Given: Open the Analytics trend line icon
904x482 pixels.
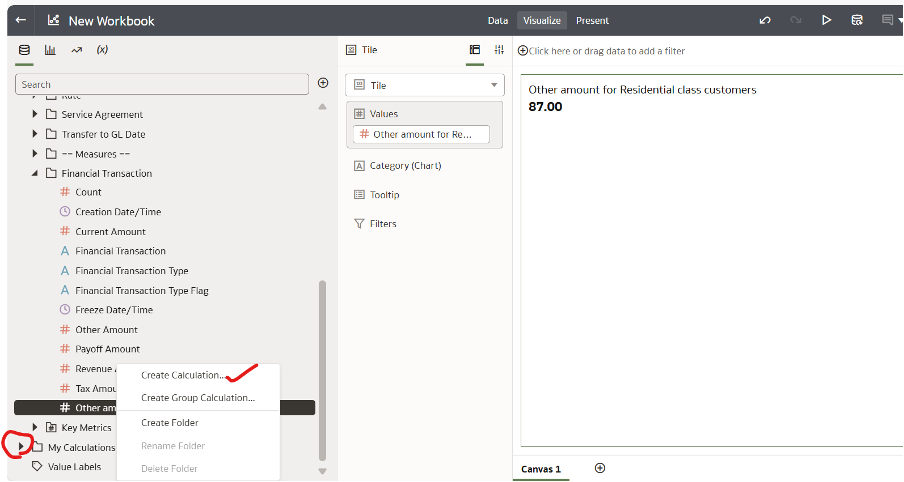Looking at the screenshot, I should point(76,49).
